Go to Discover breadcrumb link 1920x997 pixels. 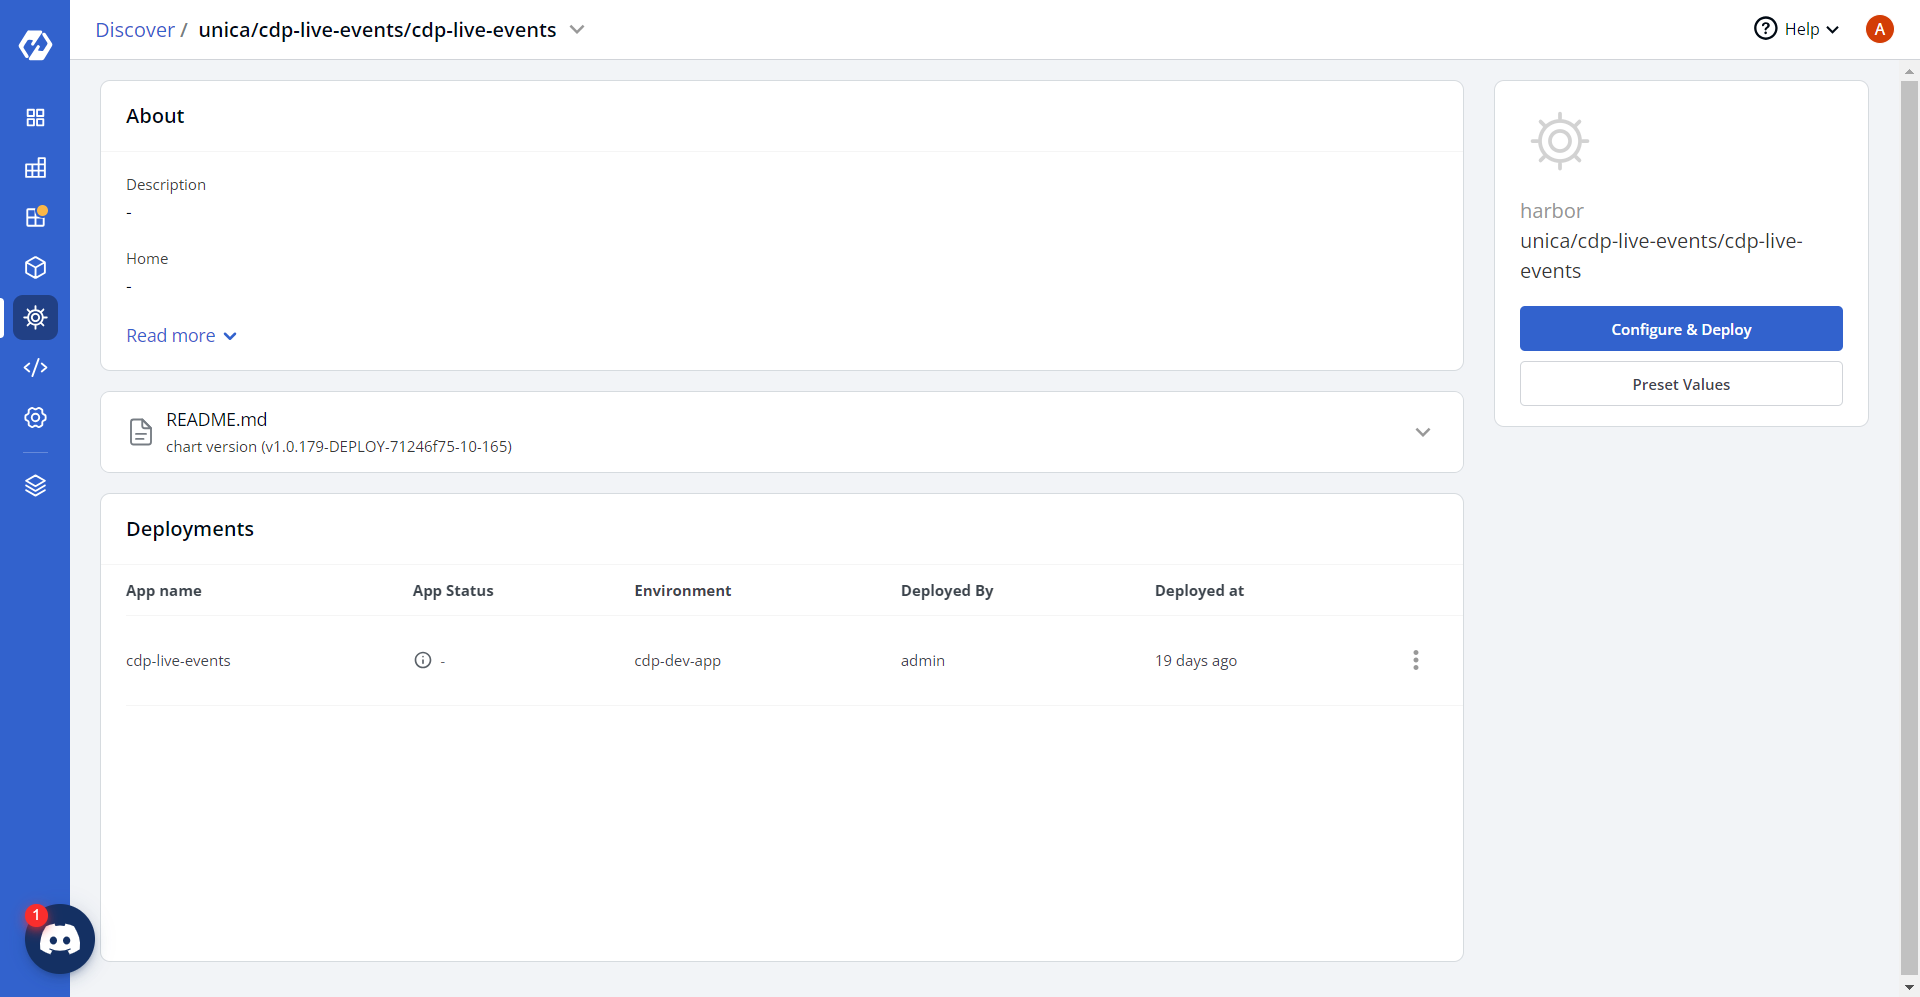(x=135, y=30)
